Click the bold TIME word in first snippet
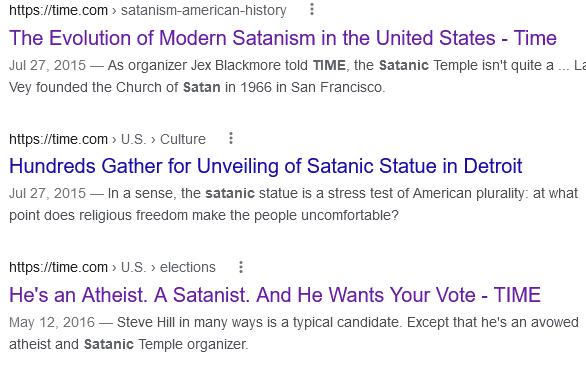The width and height of the screenshot is (586, 369). (329, 65)
